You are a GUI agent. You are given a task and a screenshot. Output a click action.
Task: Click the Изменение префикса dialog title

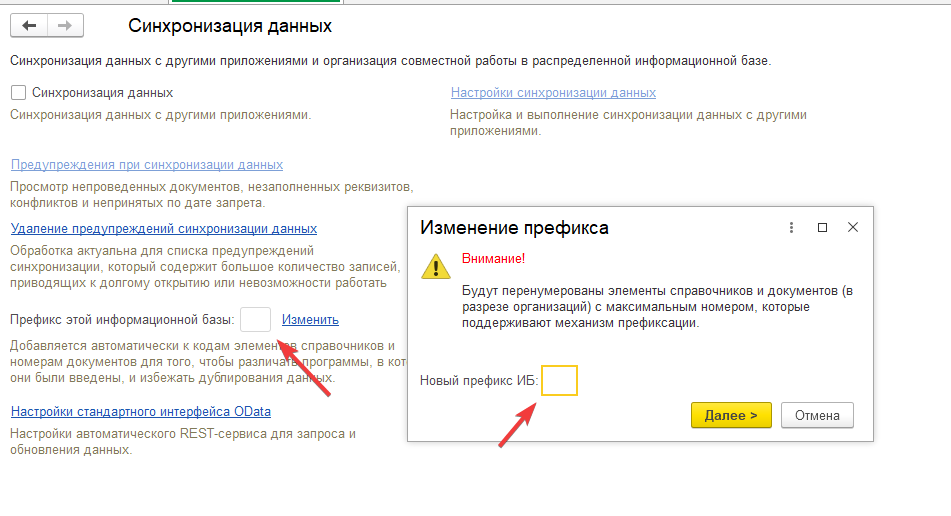(x=514, y=228)
